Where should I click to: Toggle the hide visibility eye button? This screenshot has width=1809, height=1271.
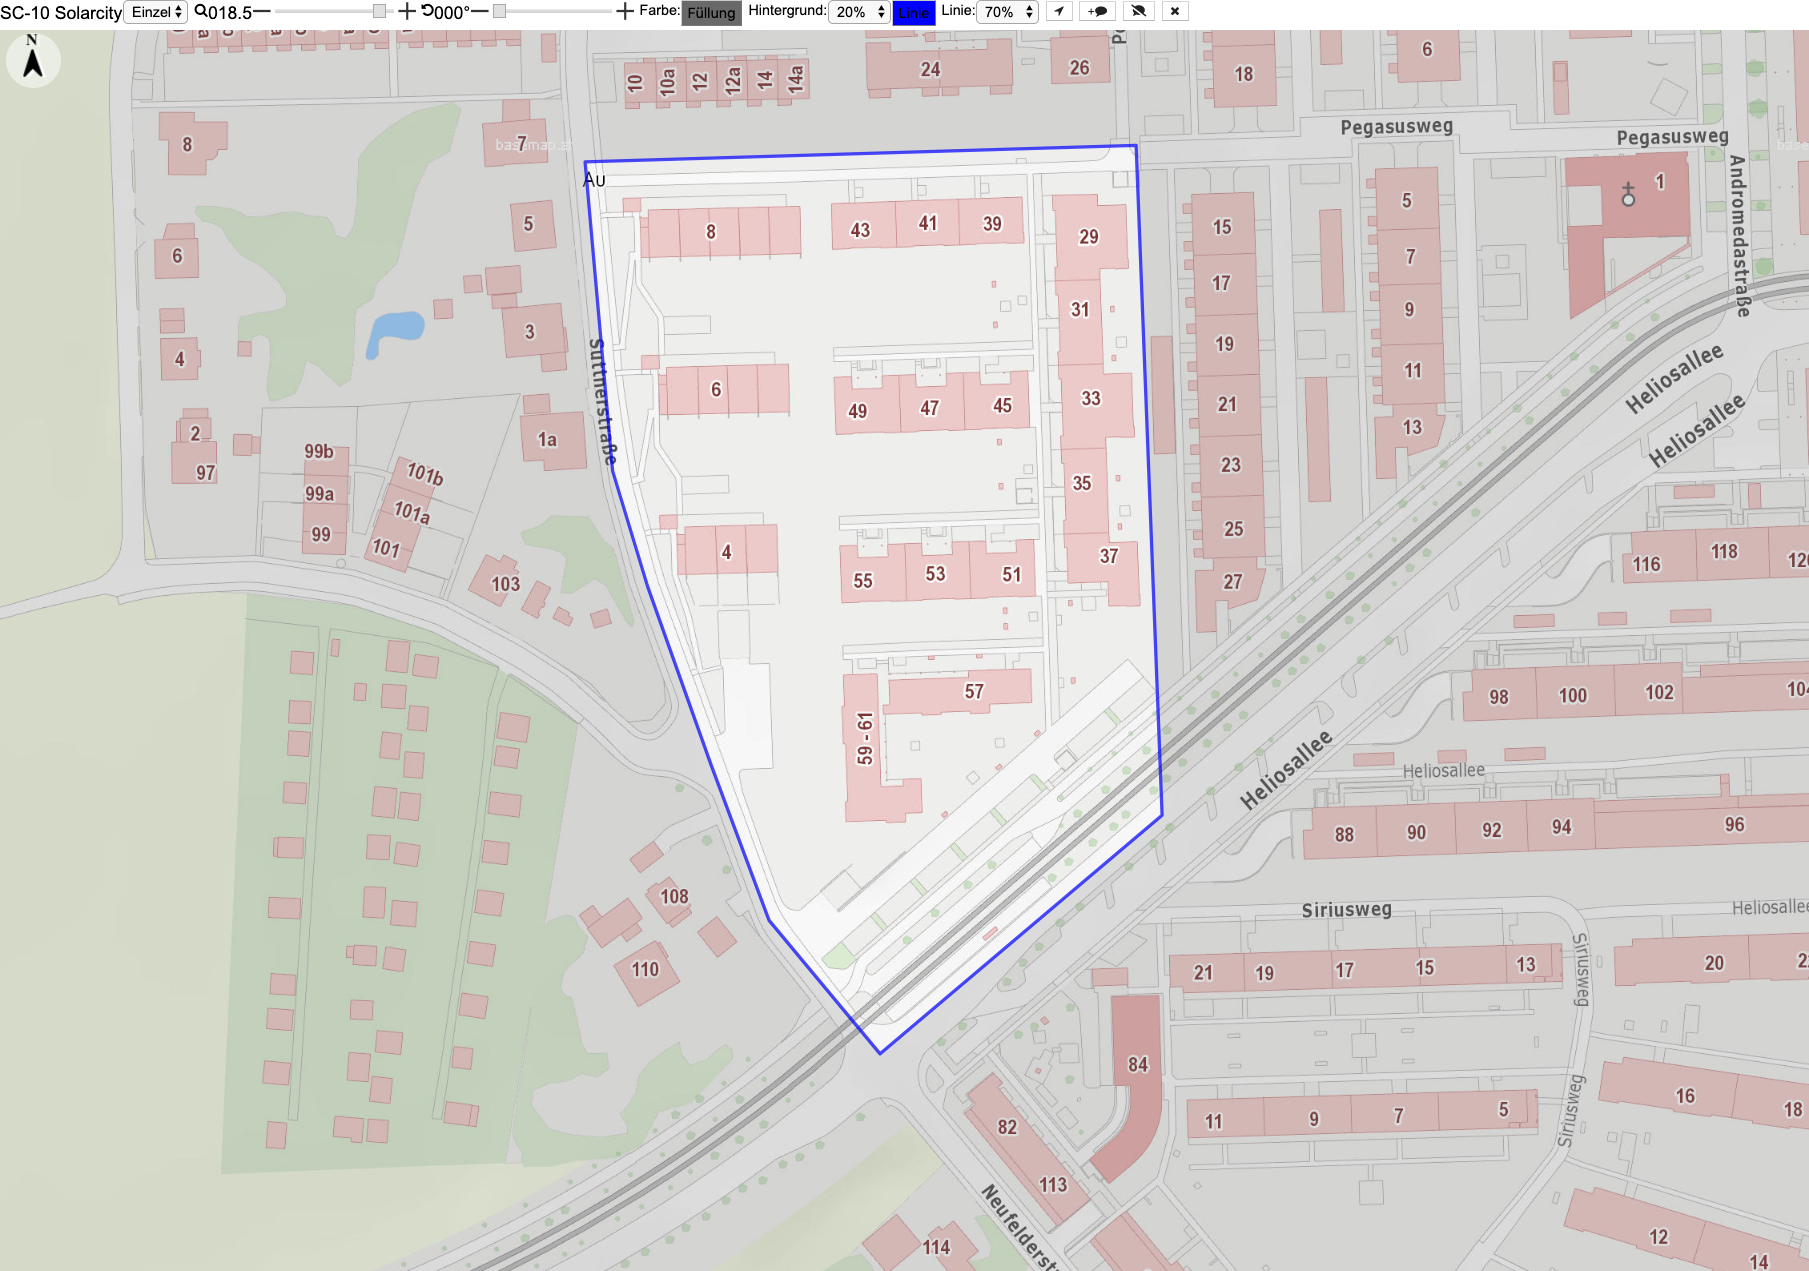tap(1138, 12)
